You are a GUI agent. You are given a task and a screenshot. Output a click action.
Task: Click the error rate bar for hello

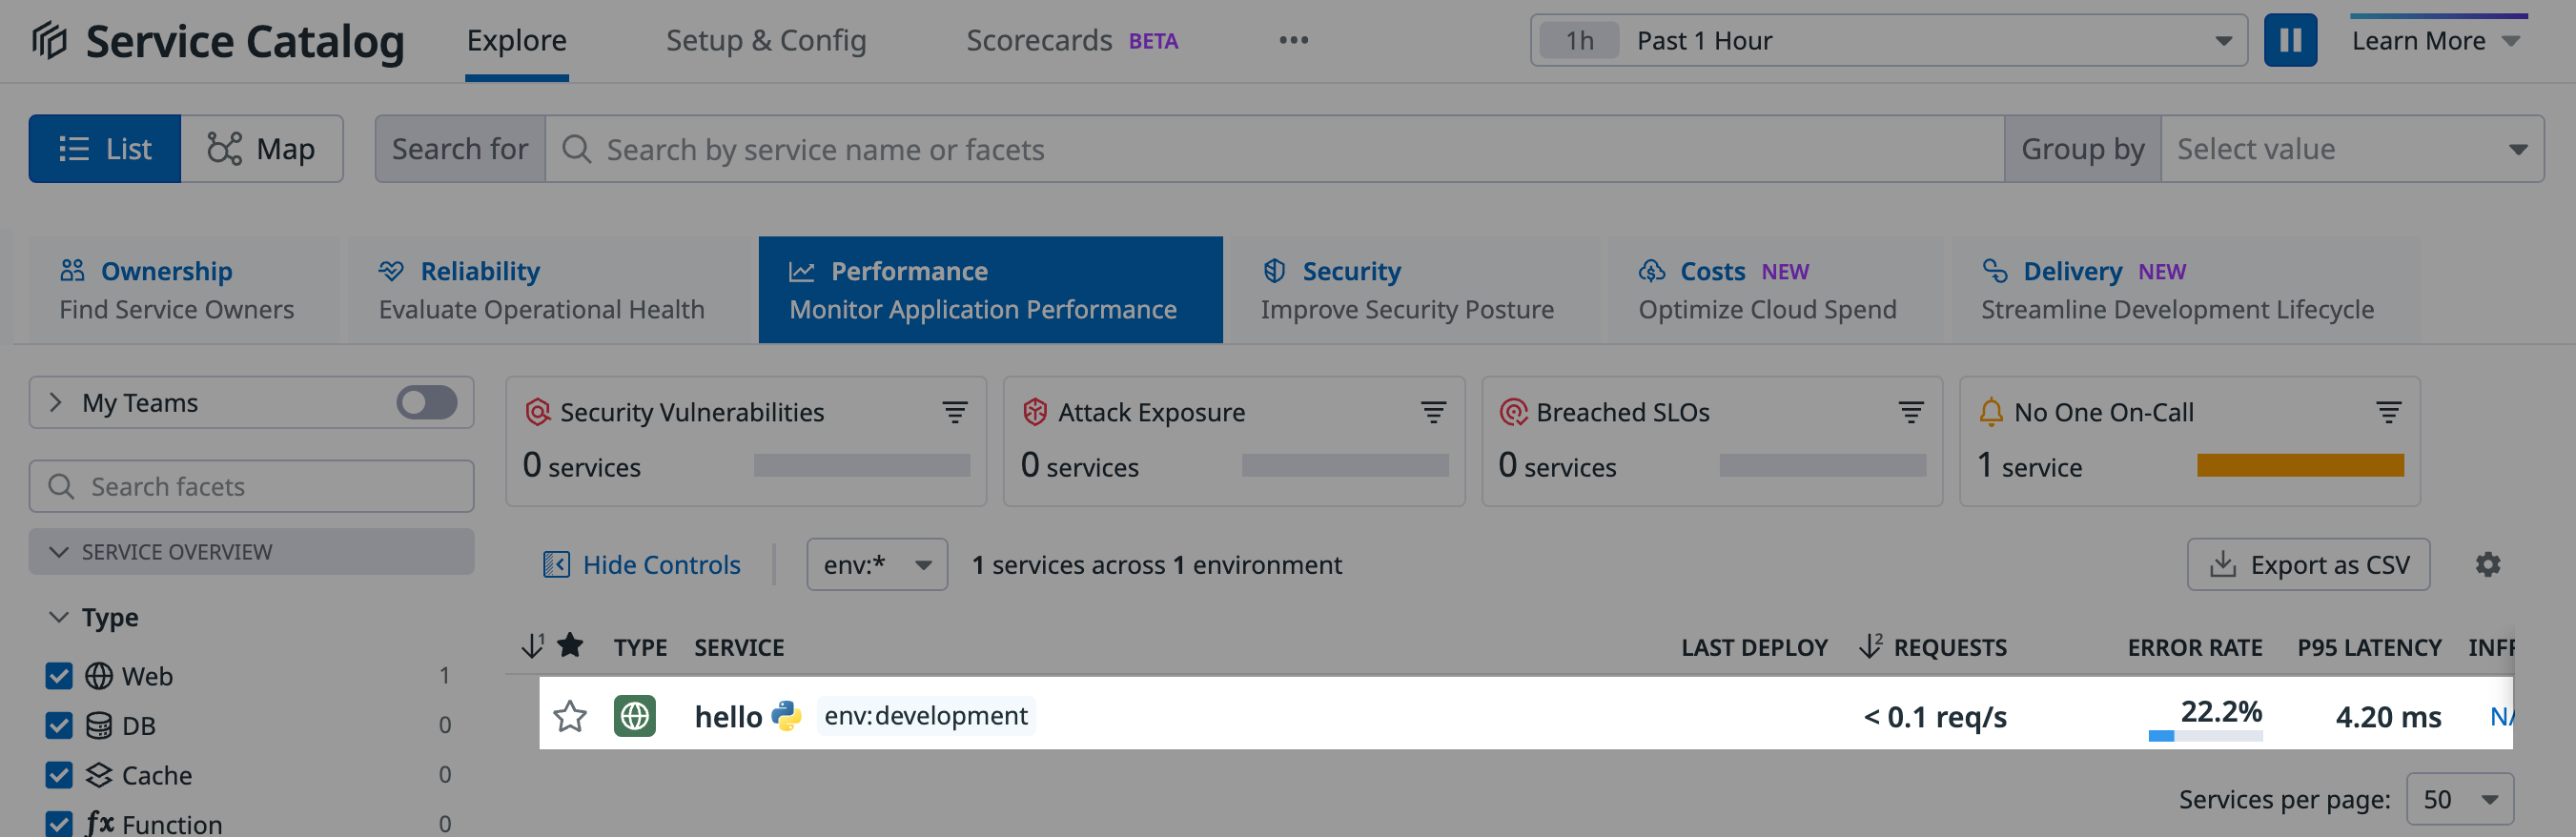tap(2205, 736)
